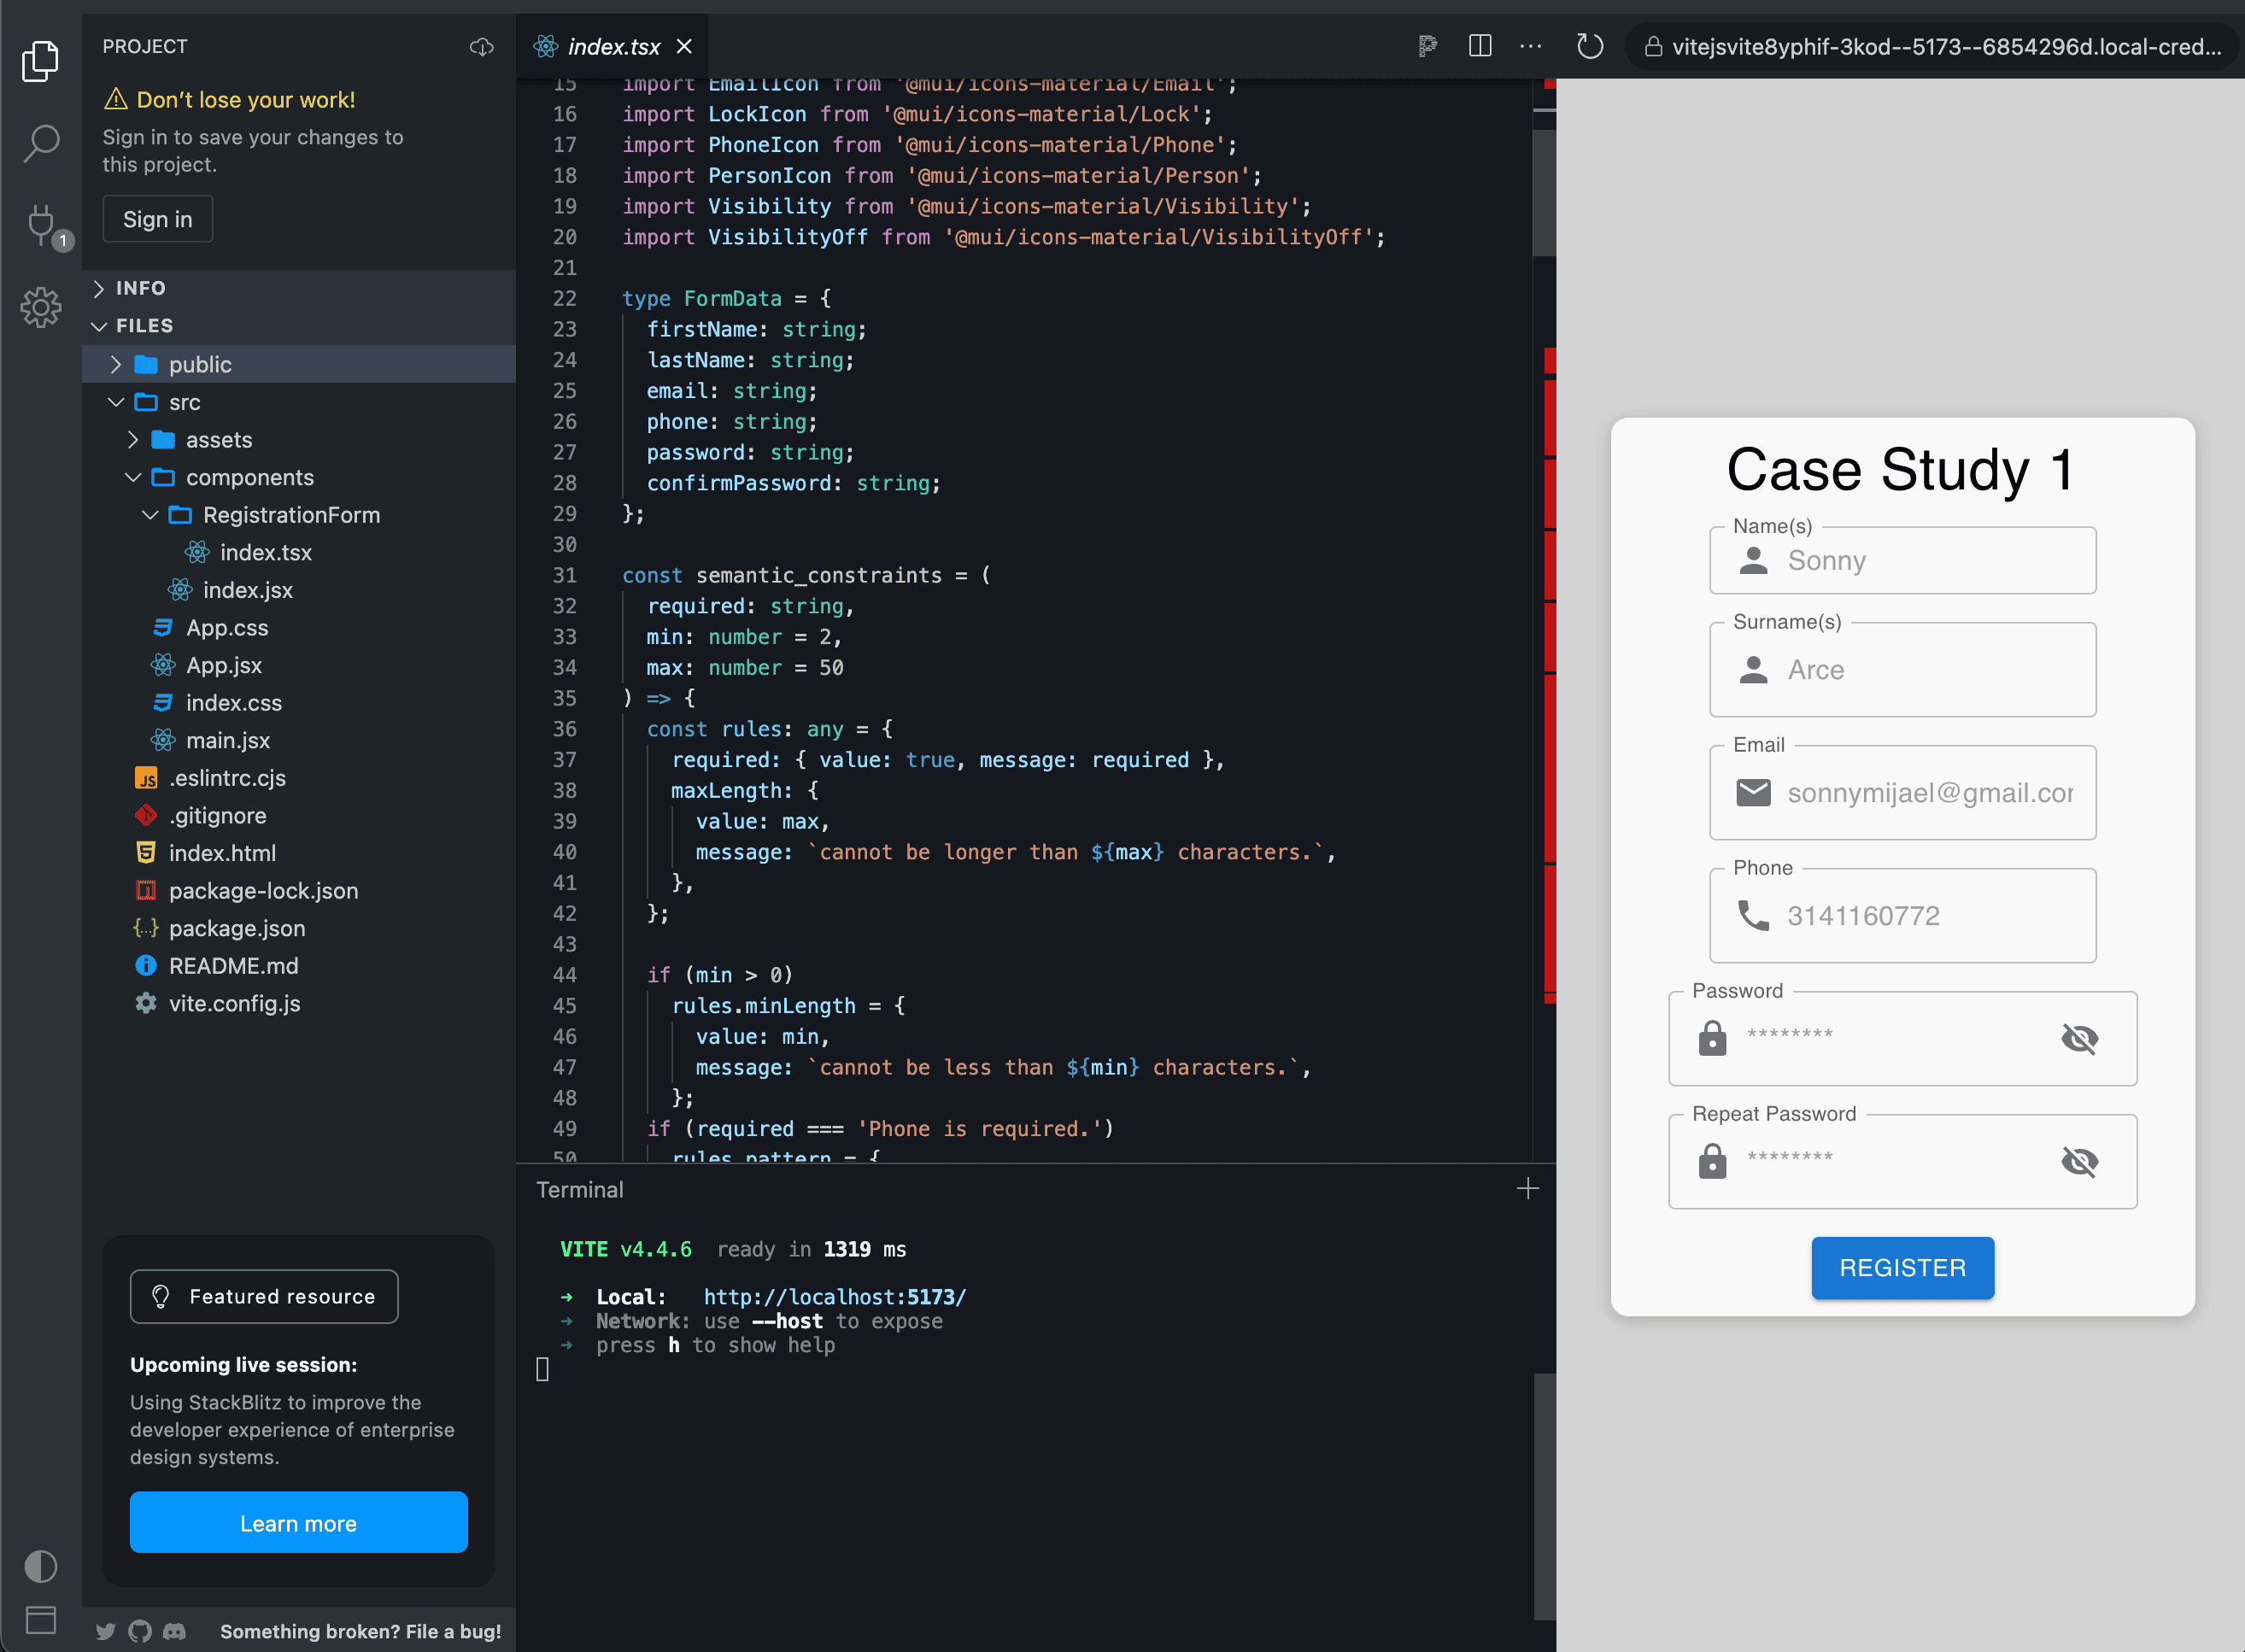Viewport: 2245px width, 1652px height.
Task: Click the split editor icon in toolbar
Action: point(1480,45)
